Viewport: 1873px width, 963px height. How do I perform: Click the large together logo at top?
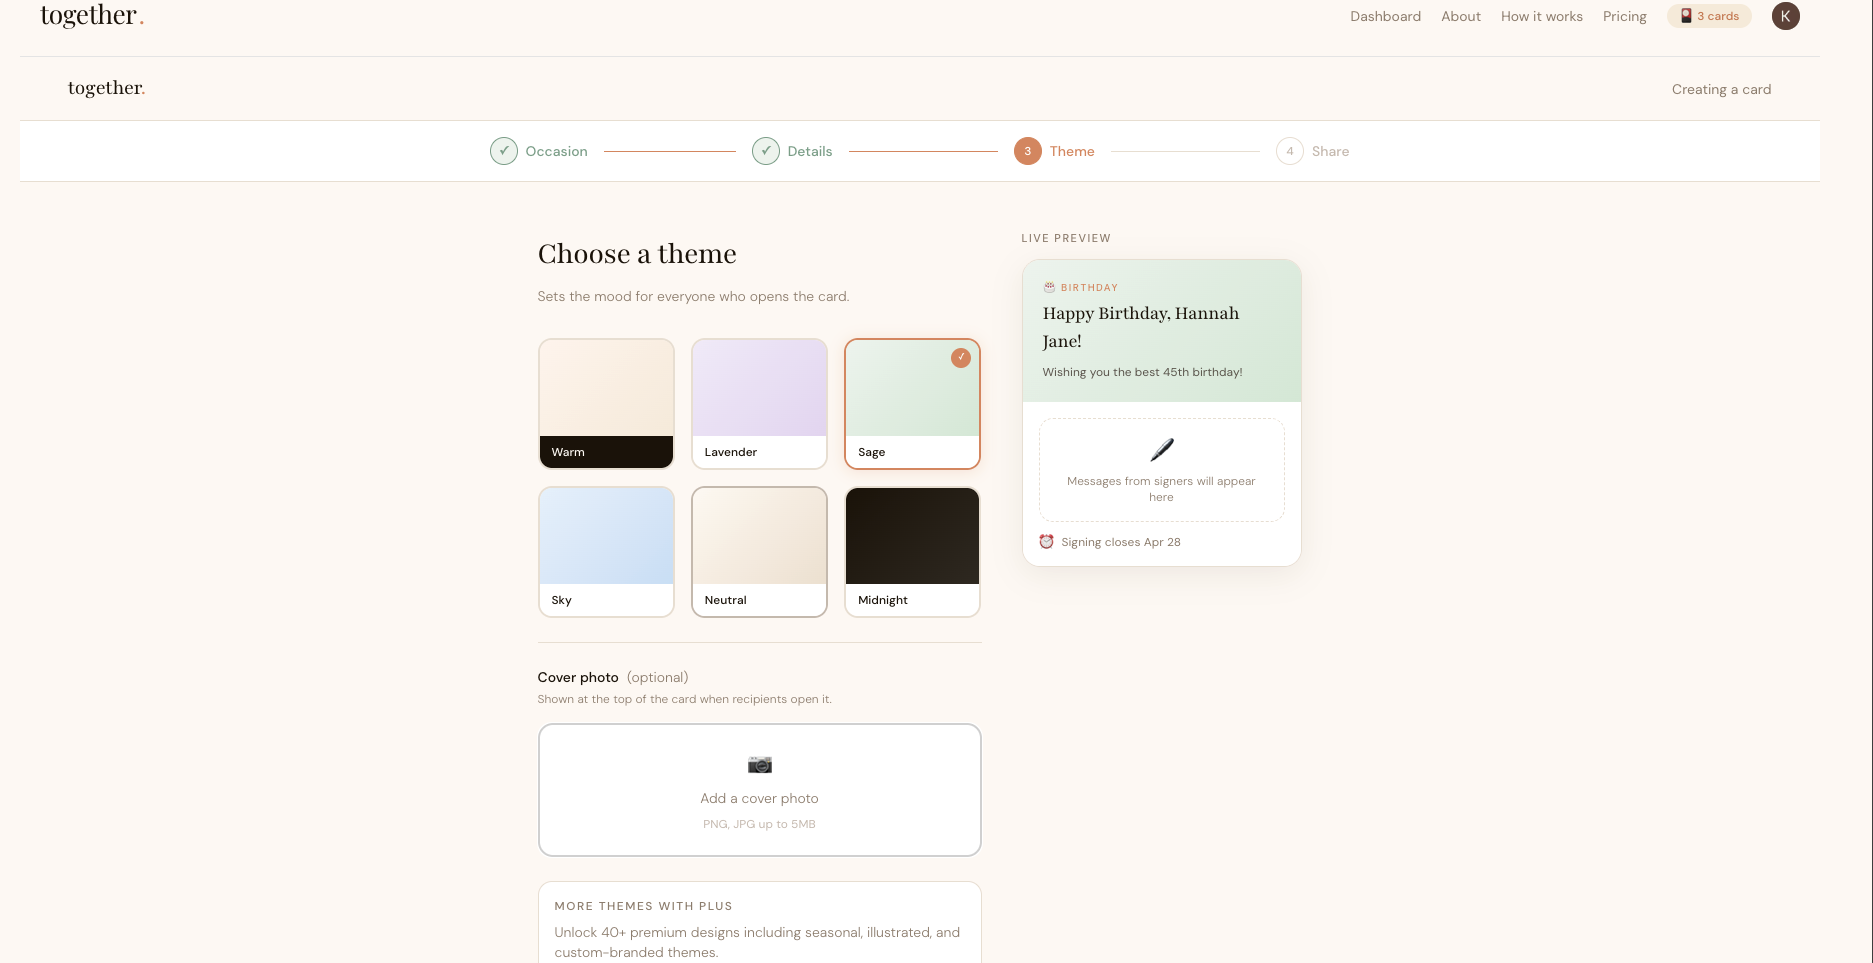click(92, 15)
